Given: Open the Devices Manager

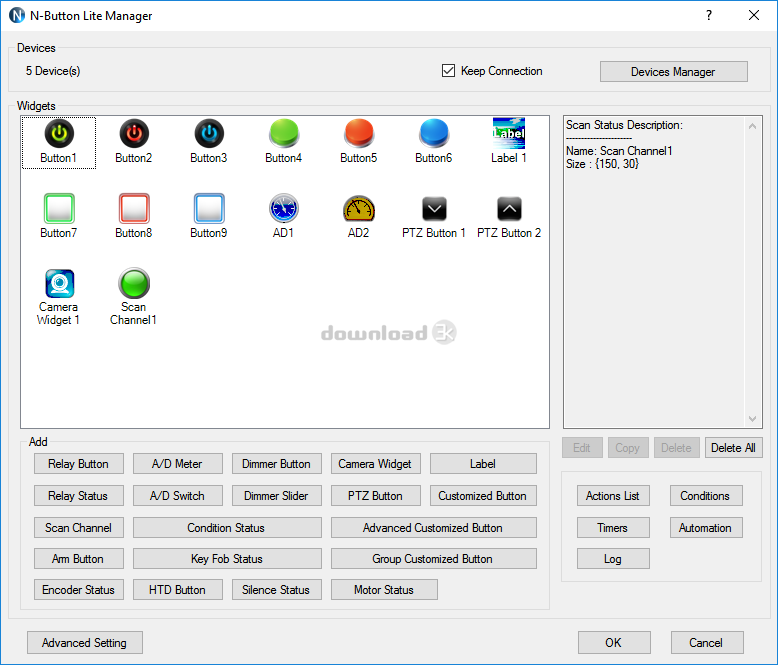Looking at the screenshot, I should click(673, 72).
